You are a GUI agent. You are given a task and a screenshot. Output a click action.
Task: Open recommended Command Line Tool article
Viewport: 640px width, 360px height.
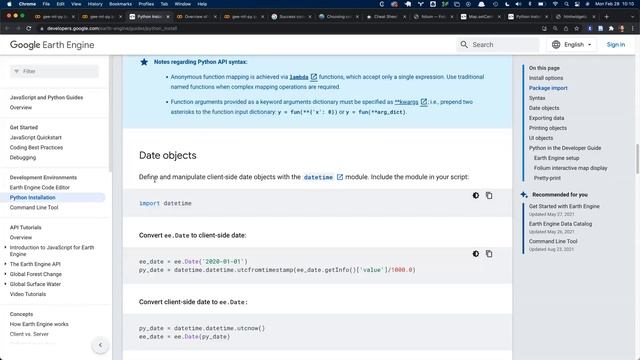pyautogui.click(x=553, y=241)
